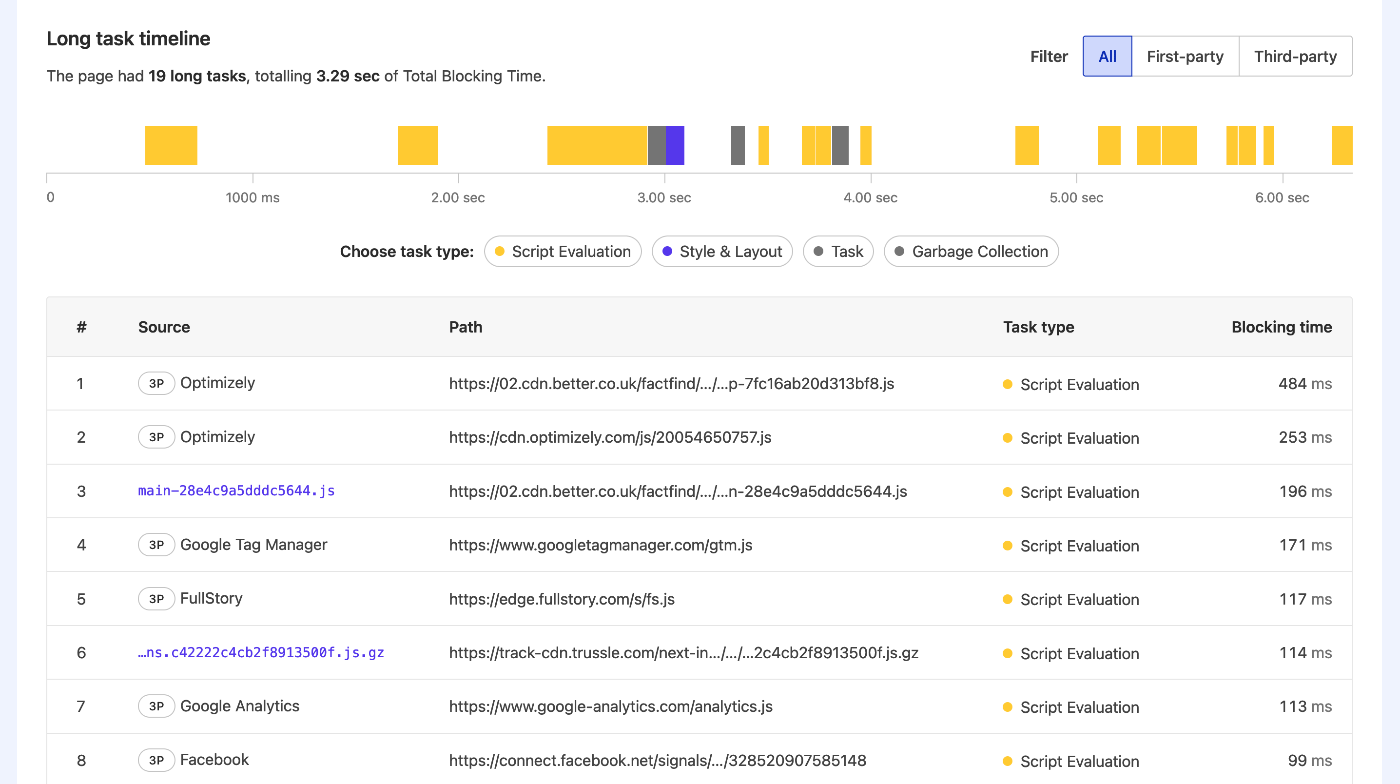Click the 3P badge beside FullStory
The height and width of the screenshot is (784, 1400).
[156, 598]
